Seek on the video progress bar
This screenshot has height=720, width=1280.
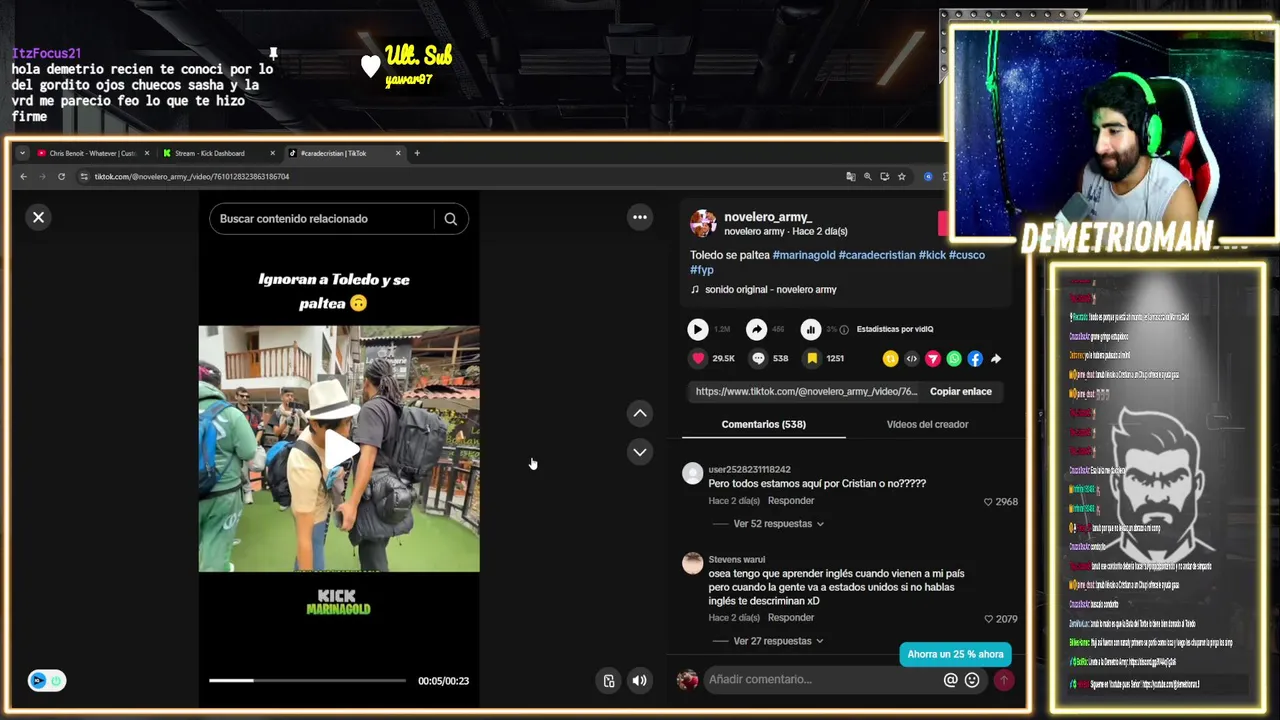[307, 681]
